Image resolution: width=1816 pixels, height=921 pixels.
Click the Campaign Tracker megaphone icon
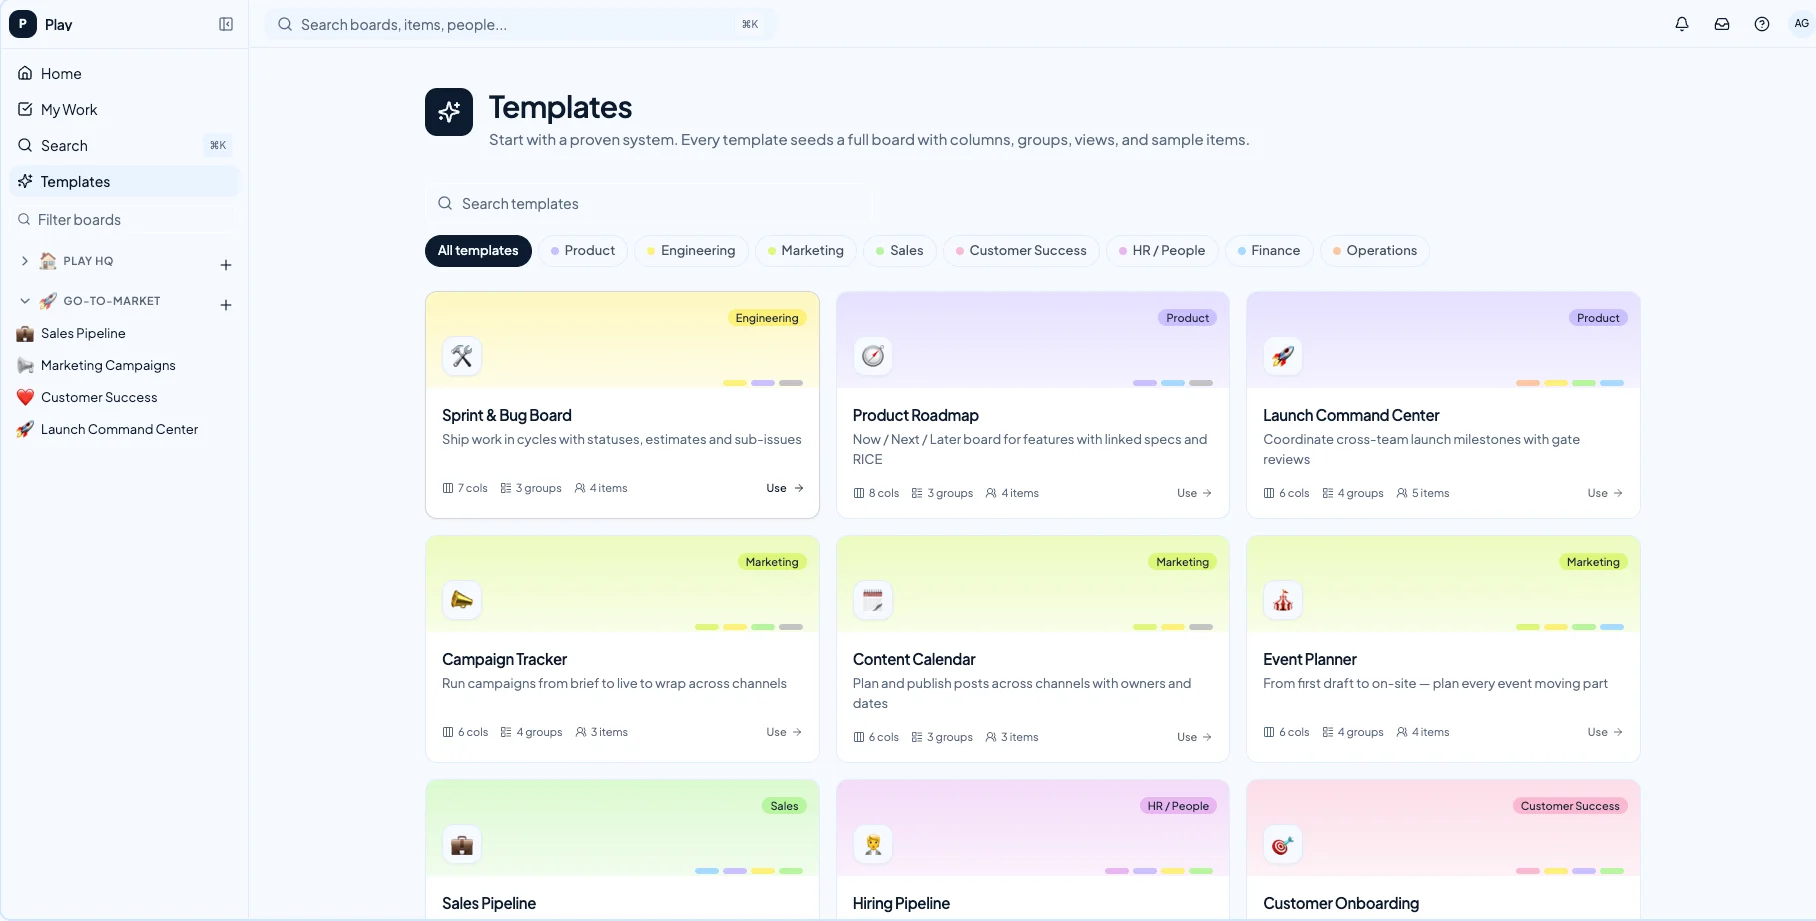coord(462,600)
